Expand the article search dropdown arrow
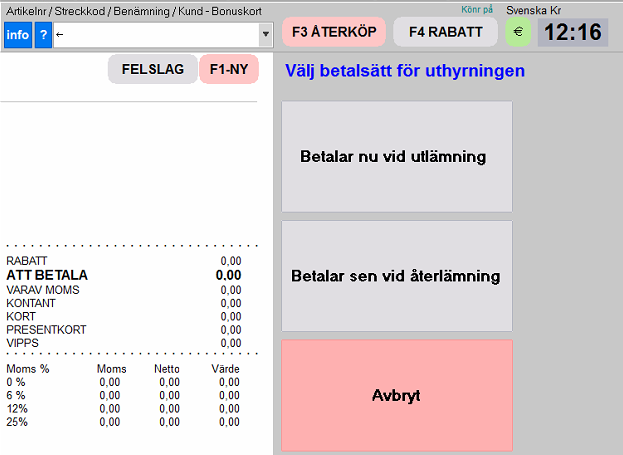 265,35
